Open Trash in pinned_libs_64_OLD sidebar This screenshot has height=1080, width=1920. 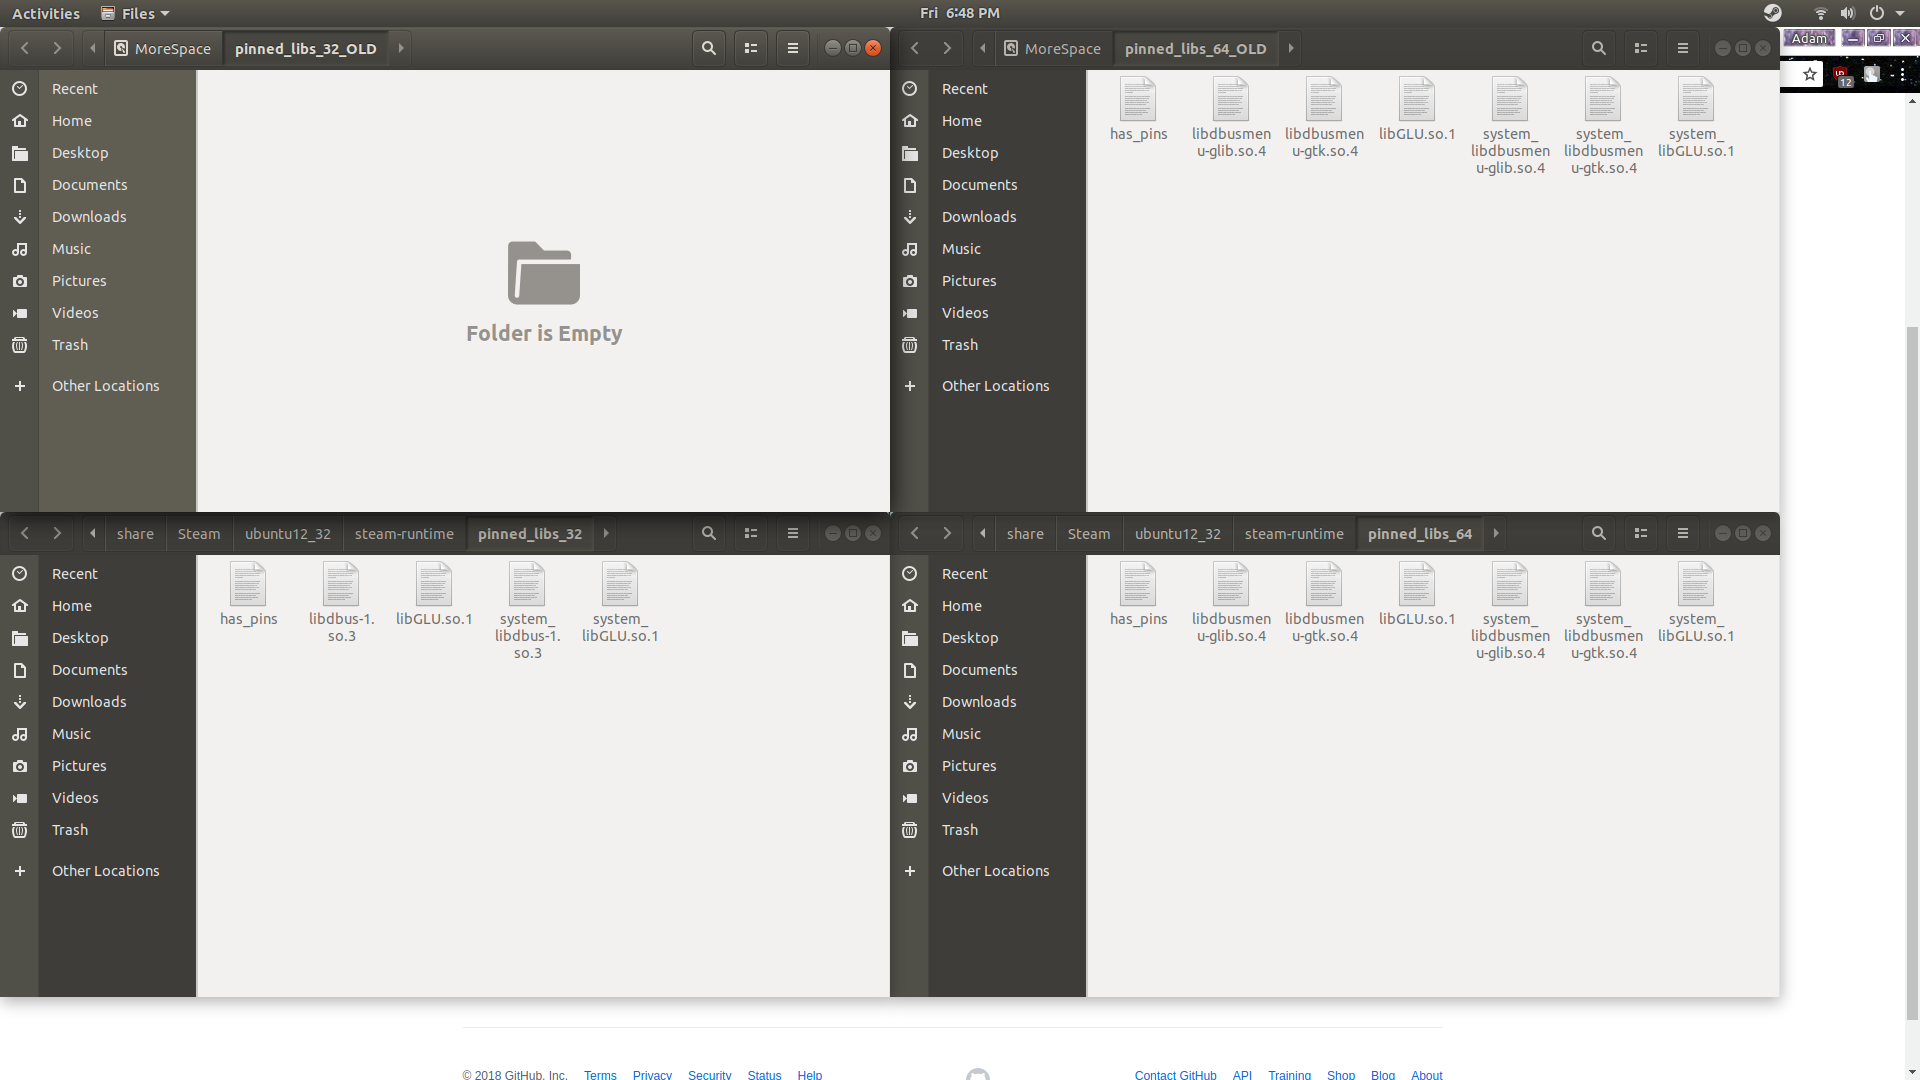coord(988,345)
